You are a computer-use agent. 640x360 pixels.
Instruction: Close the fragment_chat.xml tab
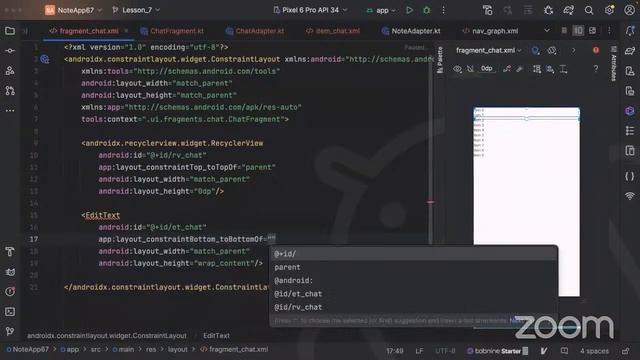126,31
